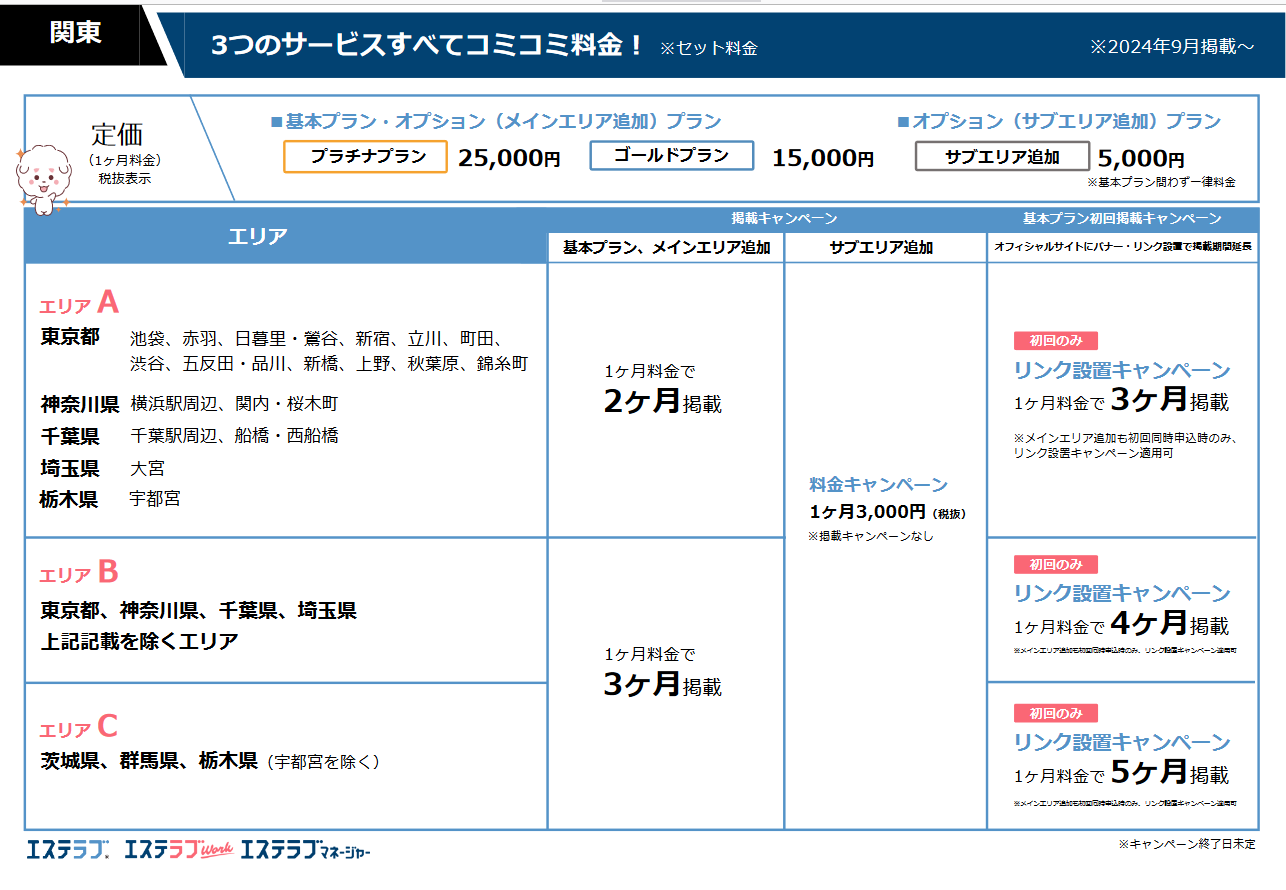The image size is (1286, 890).
Task: Click 3ヶ月掲載 in the link campaign column
Action: coord(1170,401)
